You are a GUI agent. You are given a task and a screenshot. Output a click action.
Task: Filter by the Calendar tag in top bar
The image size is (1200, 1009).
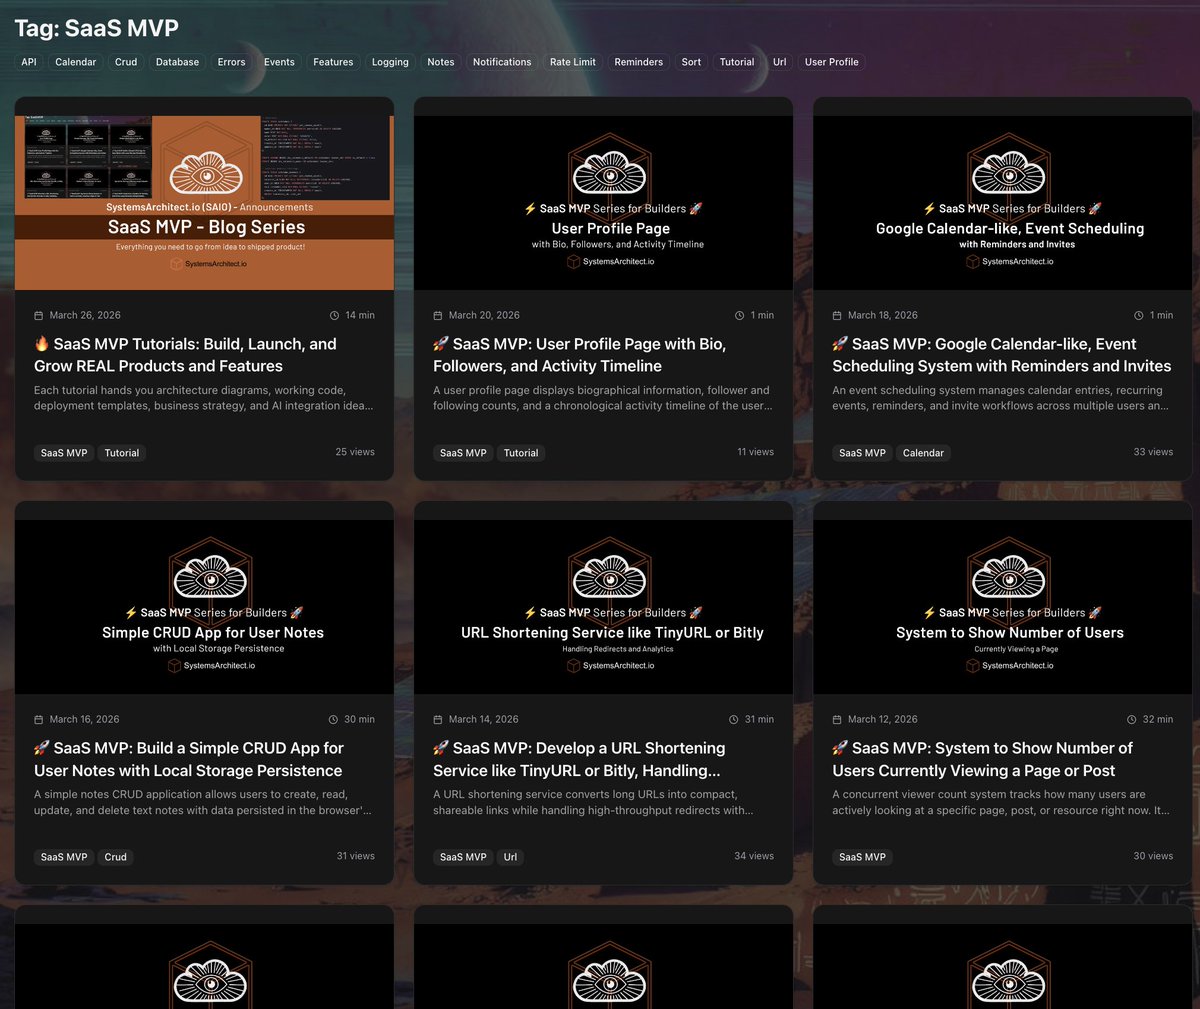point(76,62)
